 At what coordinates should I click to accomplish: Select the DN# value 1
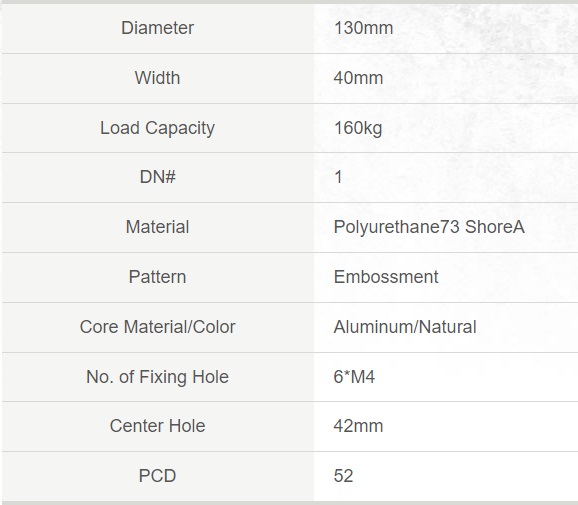[338, 177]
